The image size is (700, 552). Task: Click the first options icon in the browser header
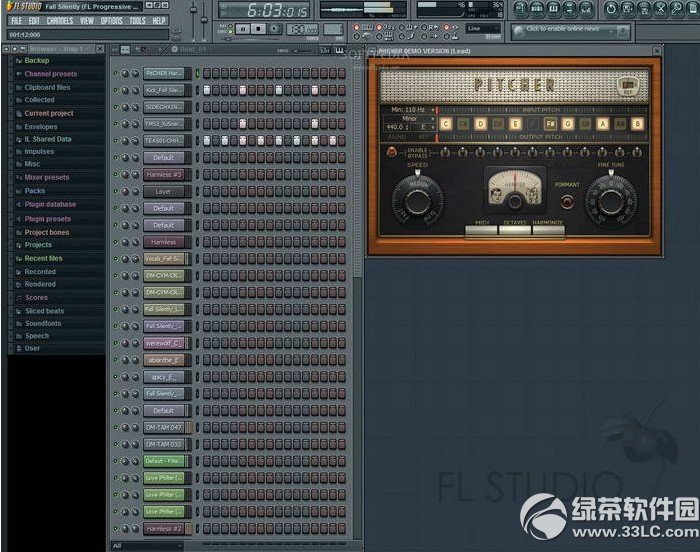6,49
